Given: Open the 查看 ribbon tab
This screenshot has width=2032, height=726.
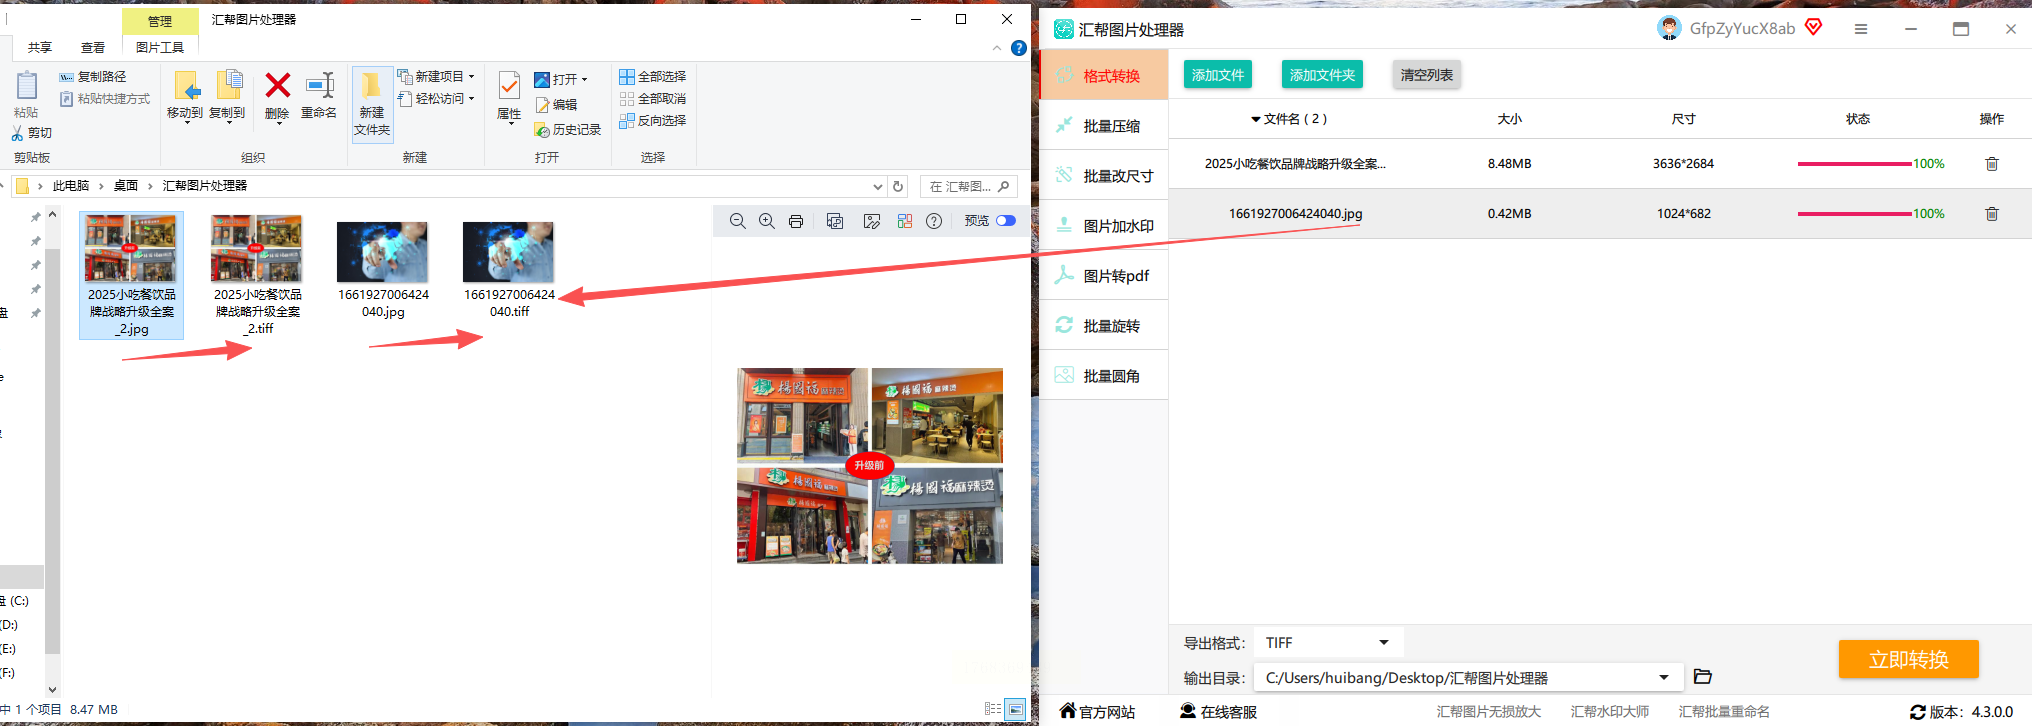Looking at the screenshot, I should pyautogui.click(x=93, y=47).
